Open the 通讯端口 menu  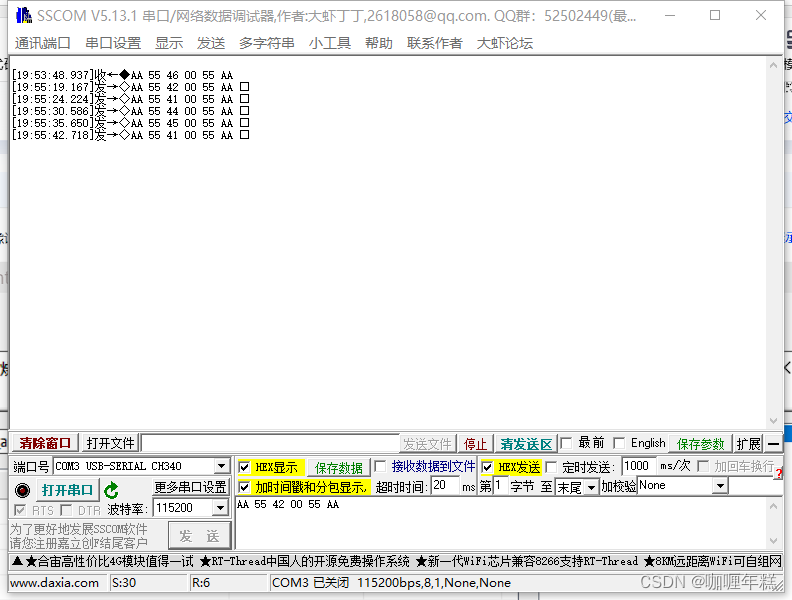42,43
